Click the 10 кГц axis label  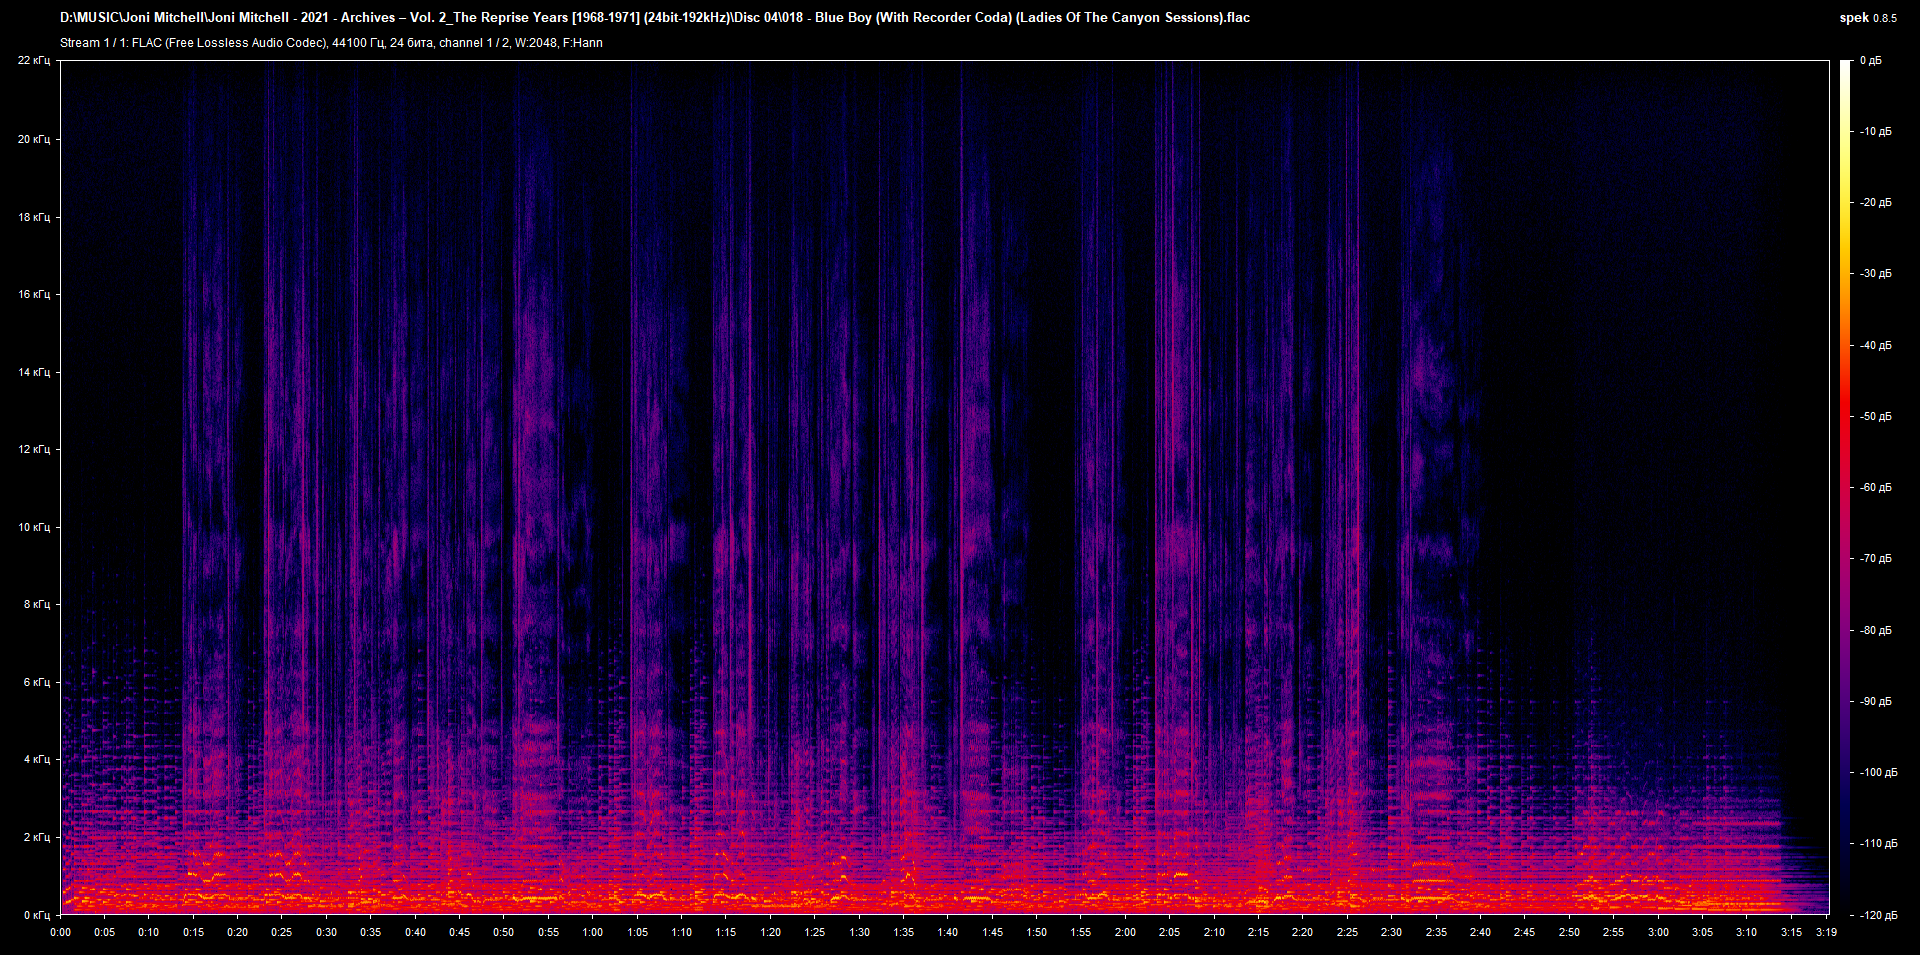(36, 527)
